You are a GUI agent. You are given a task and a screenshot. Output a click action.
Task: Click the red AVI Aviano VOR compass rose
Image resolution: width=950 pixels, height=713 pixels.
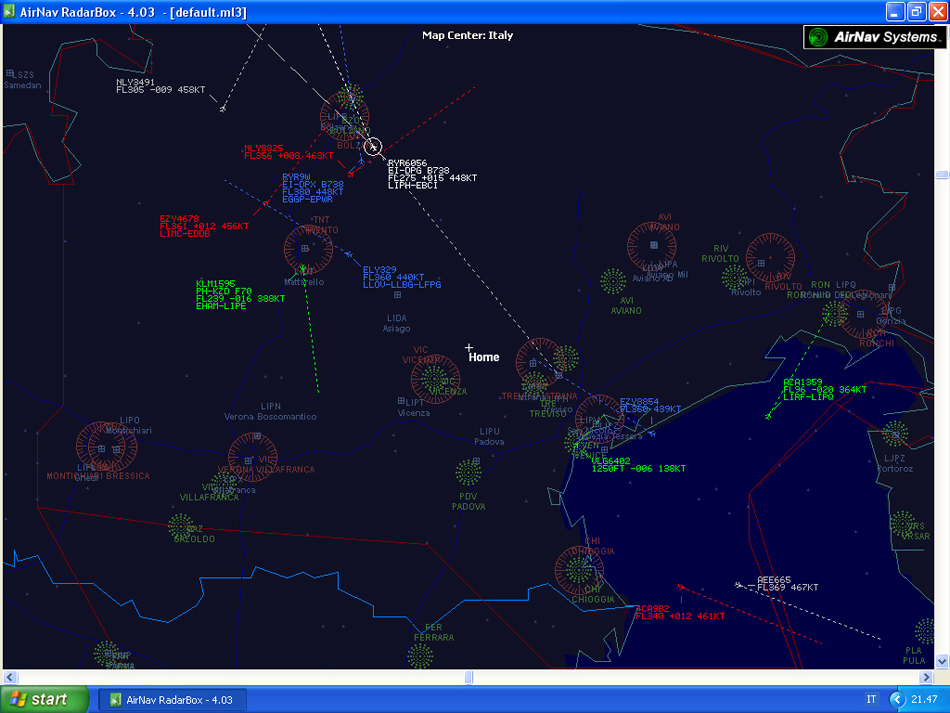point(651,247)
